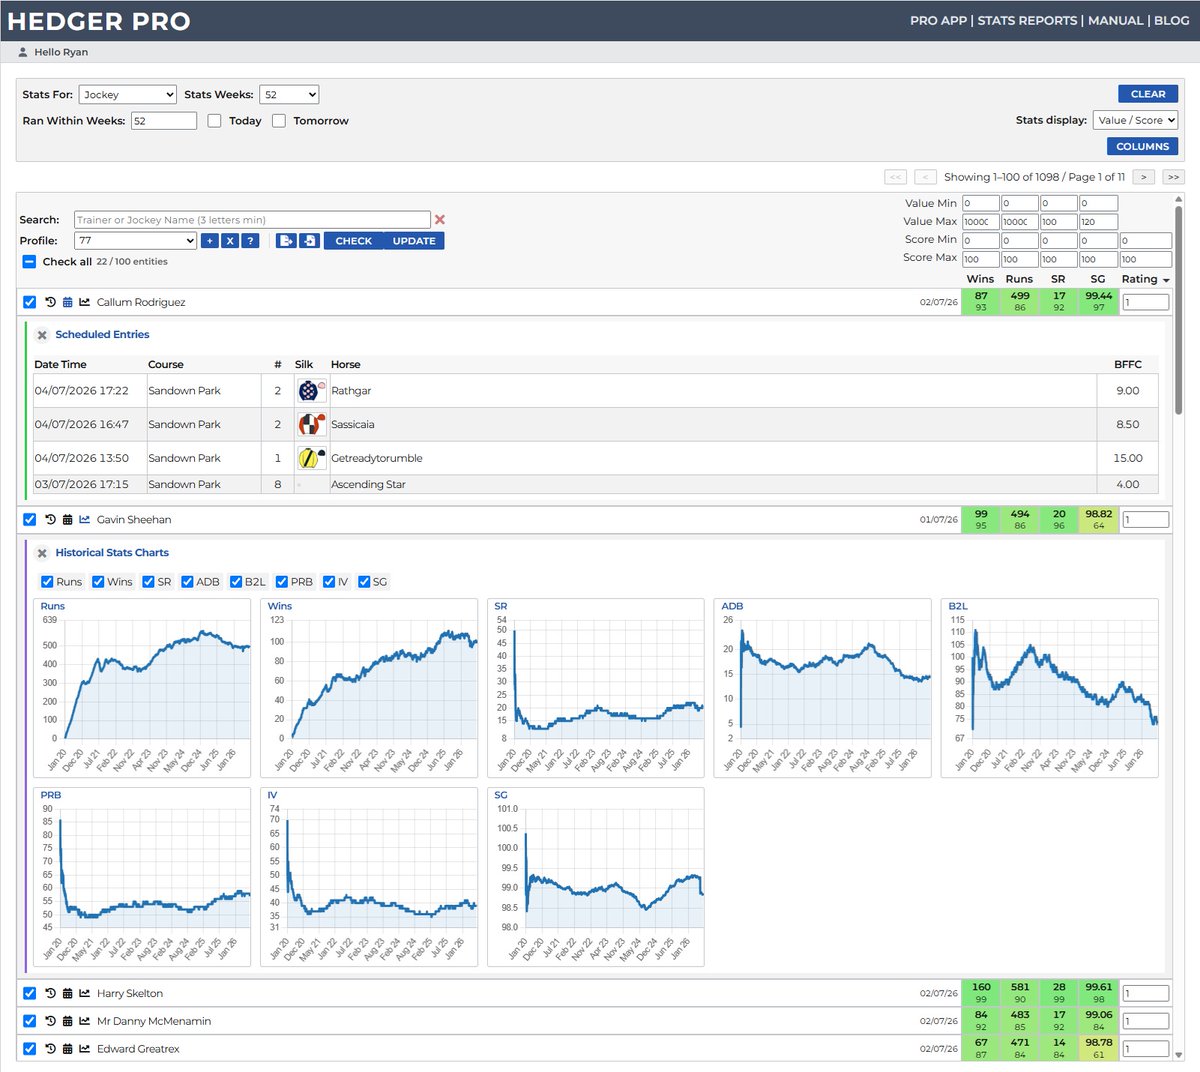Uncheck Callum Rodriguez row checkbox
The image size is (1200, 1072).
pyautogui.click(x=29, y=302)
